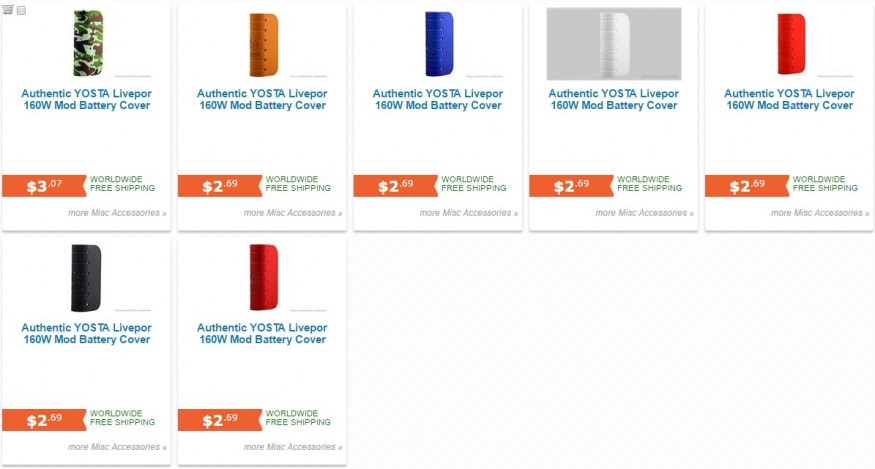Follow 'more Misc Accessories' under the orange cover
Screen dimensions: 875x469
click(293, 213)
